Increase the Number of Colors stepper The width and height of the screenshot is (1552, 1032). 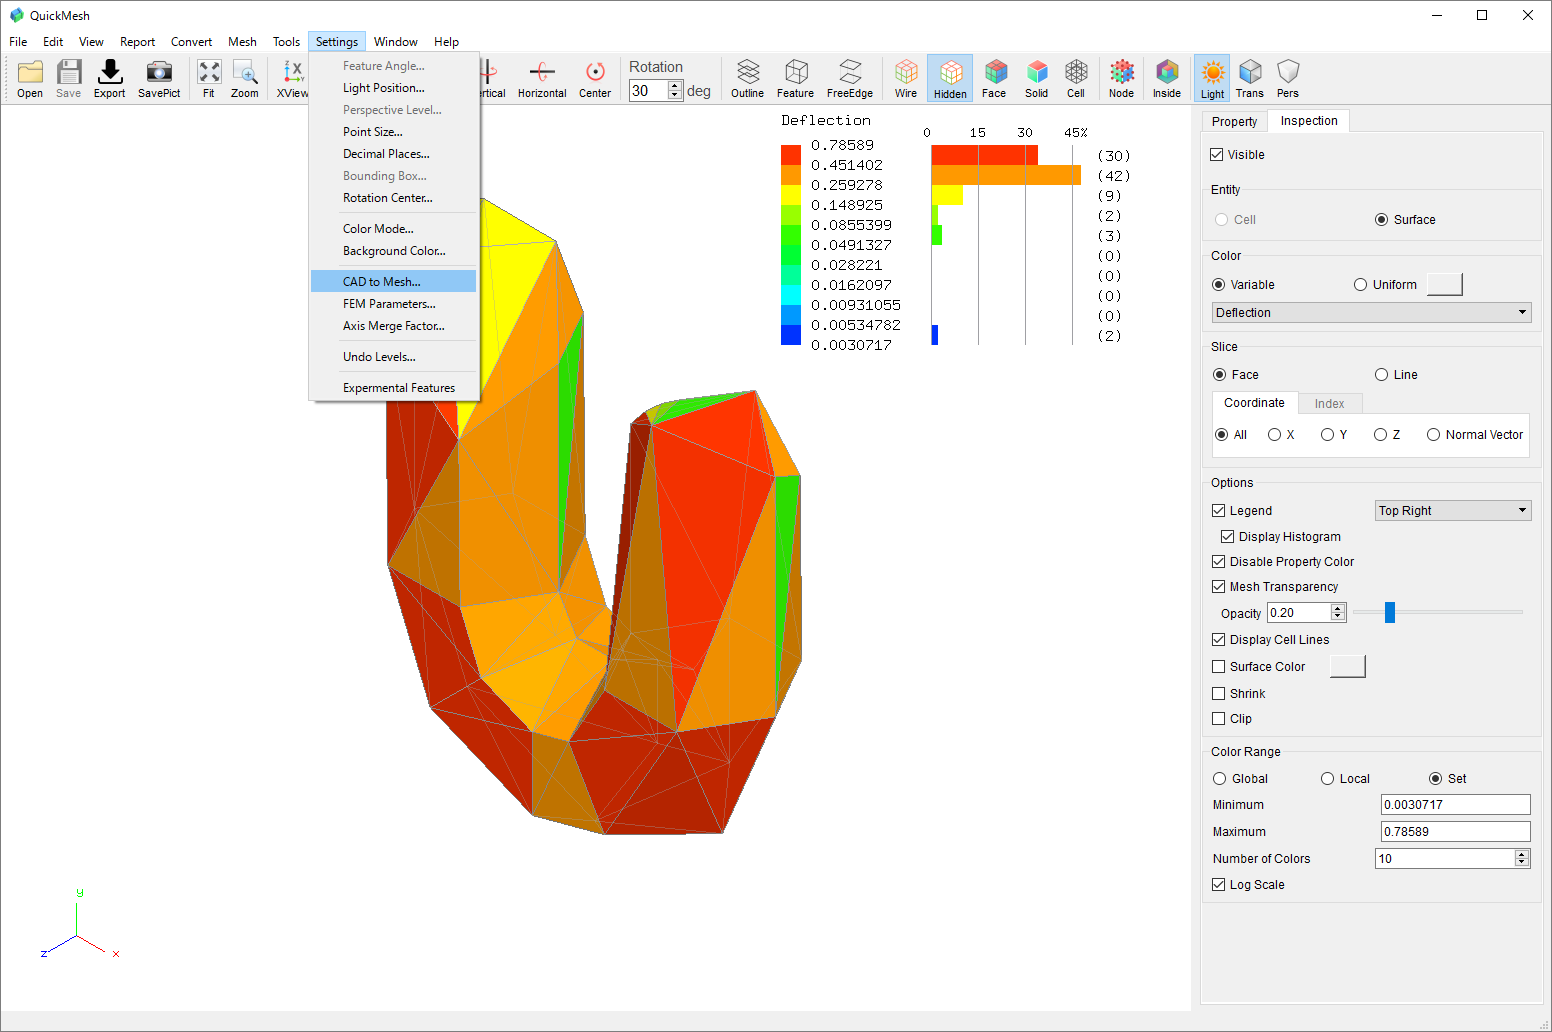(x=1522, y=854)
